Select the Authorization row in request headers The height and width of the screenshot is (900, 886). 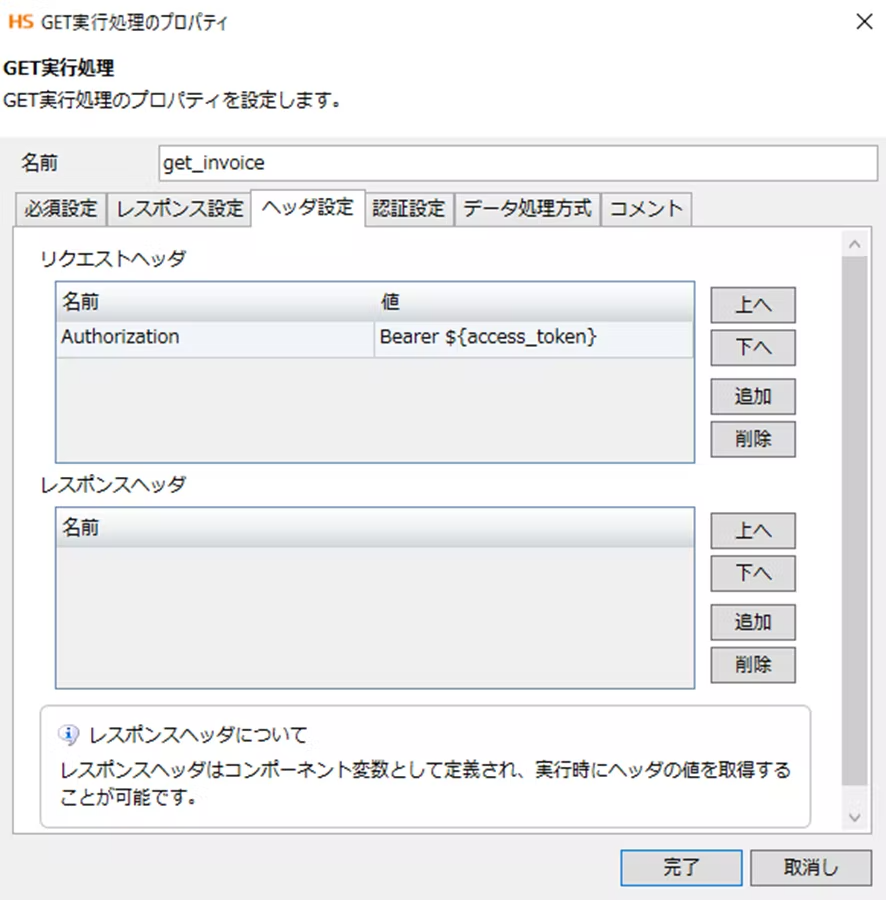(214, 338)
